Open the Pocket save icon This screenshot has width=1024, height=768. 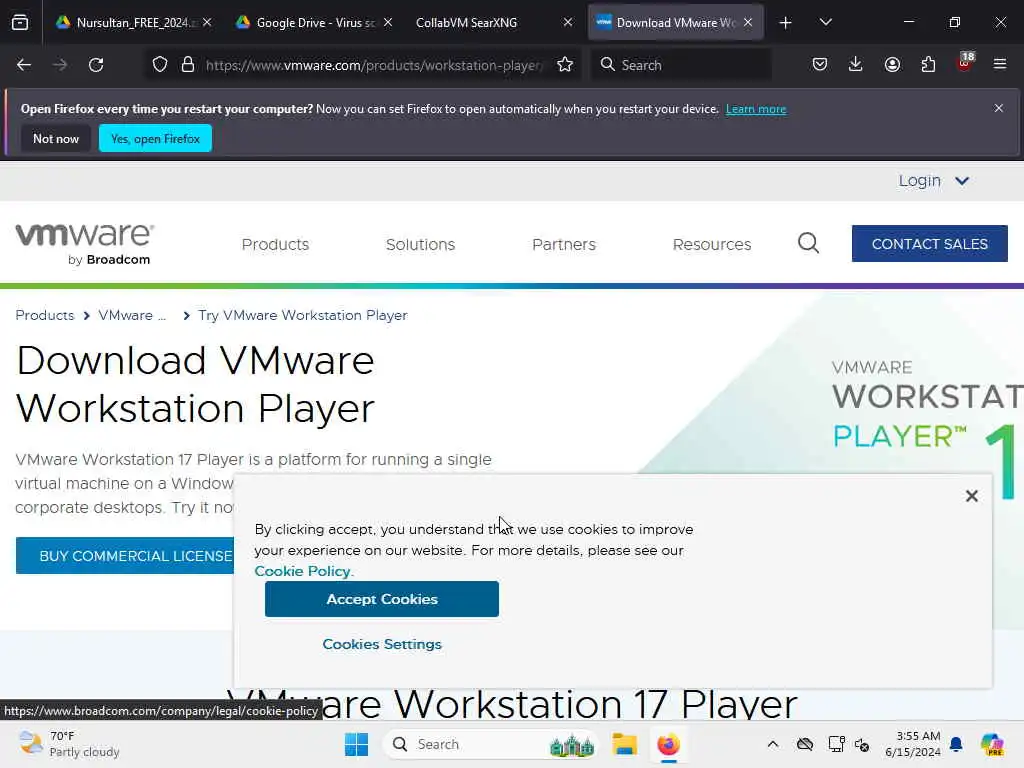click(x=820, y=65)
